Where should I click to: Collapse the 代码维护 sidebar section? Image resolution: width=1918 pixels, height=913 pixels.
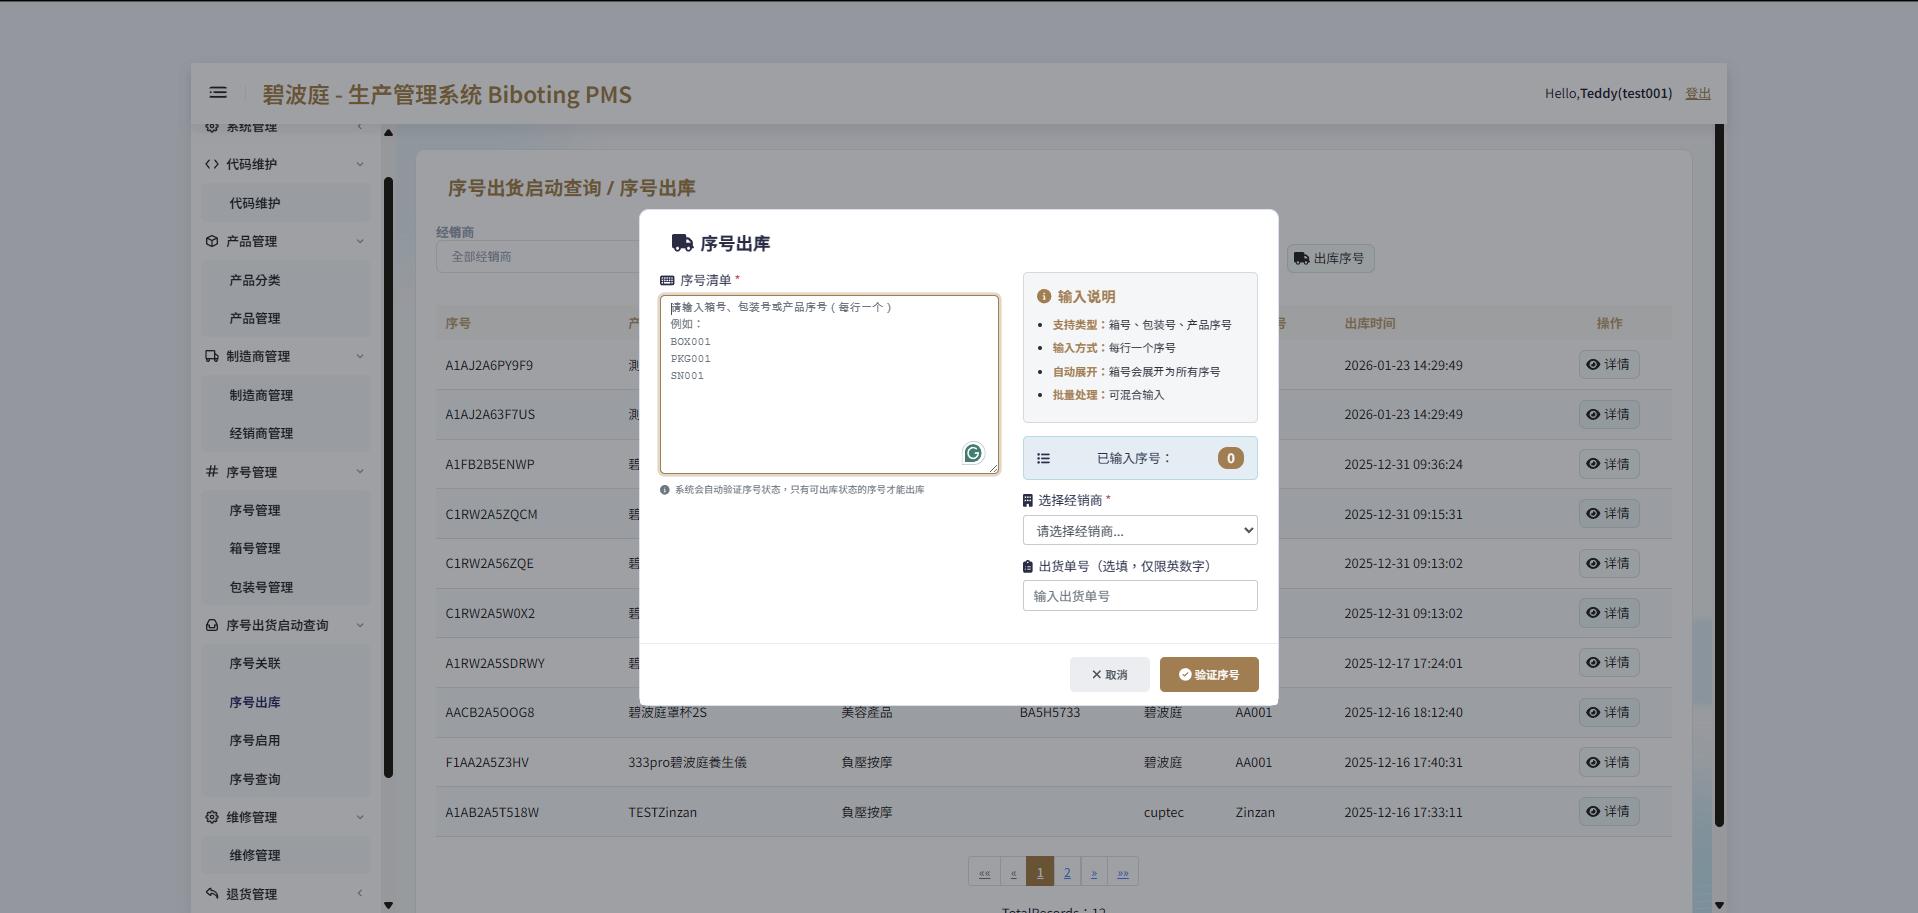[x=360, y=164]
